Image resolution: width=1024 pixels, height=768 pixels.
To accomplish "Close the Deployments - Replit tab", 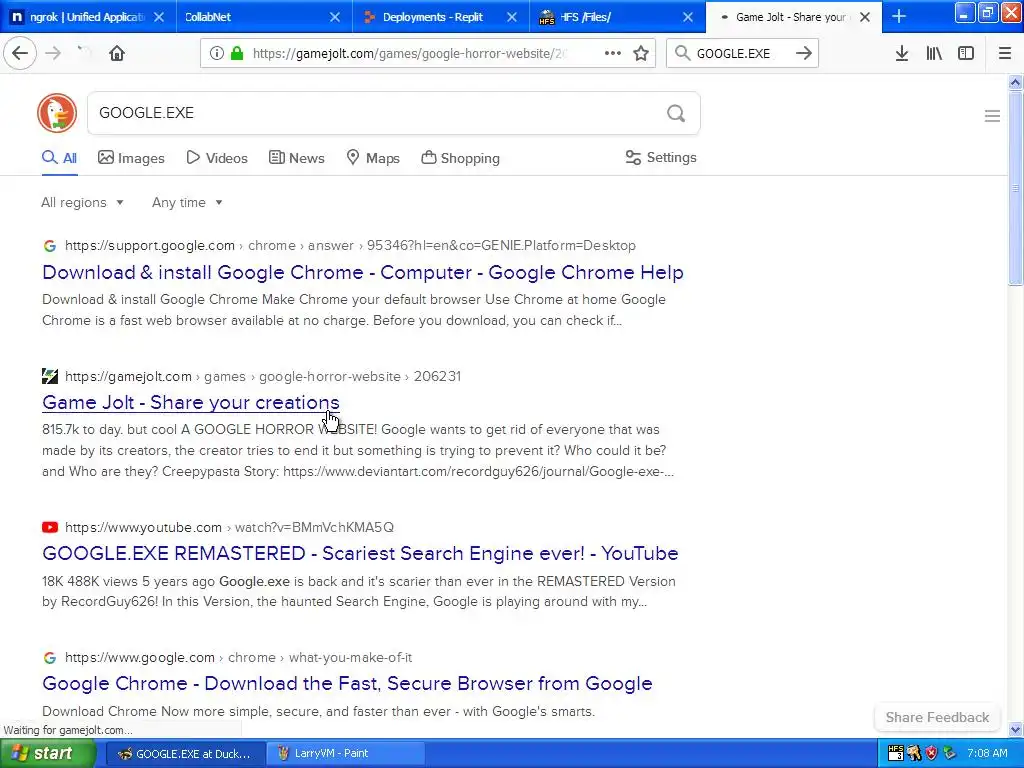I will point(512,17).
